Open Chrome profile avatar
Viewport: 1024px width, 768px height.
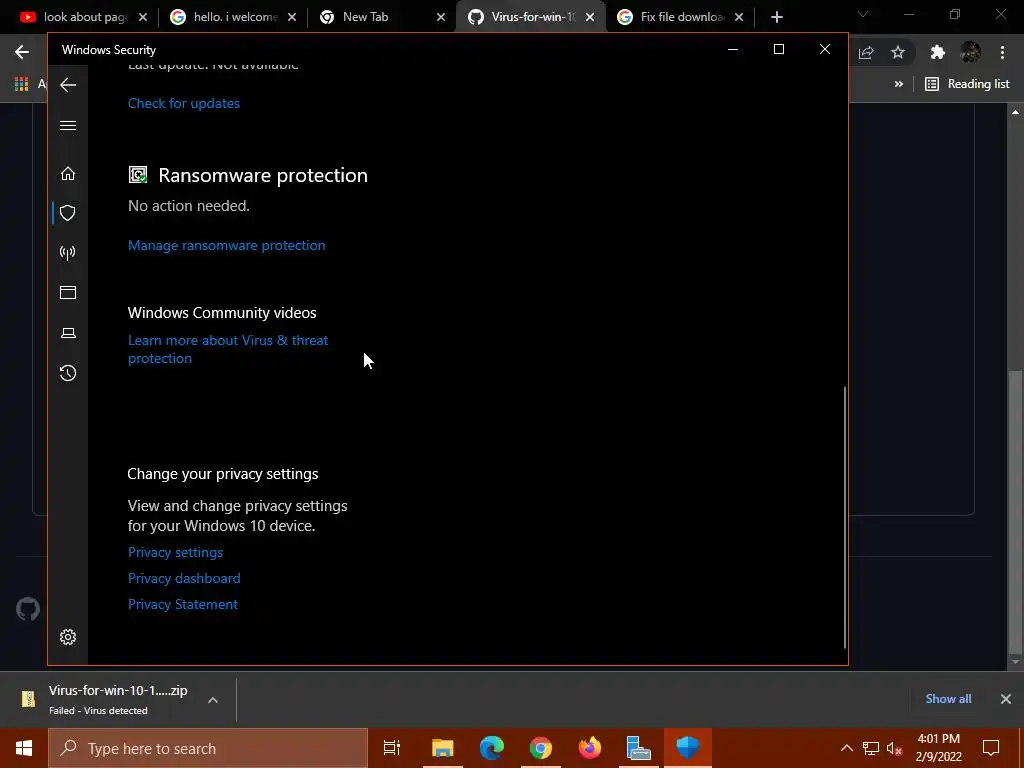point(970,52)
